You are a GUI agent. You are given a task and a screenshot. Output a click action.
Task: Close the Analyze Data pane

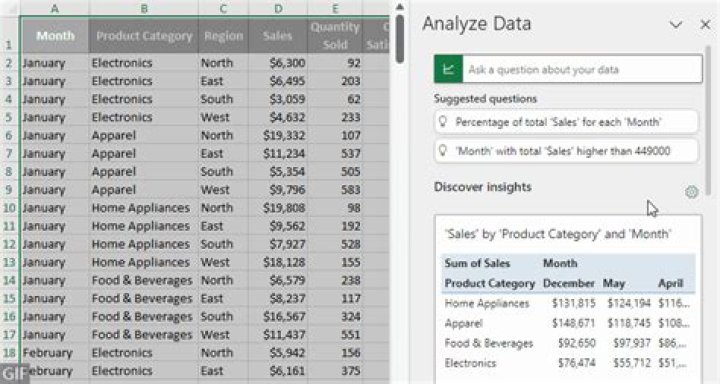click(705, 24)
